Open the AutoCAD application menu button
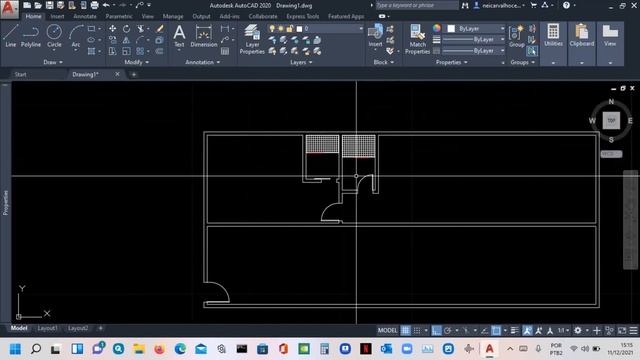This screenshot has width=640, height=360. coord(9,9)
